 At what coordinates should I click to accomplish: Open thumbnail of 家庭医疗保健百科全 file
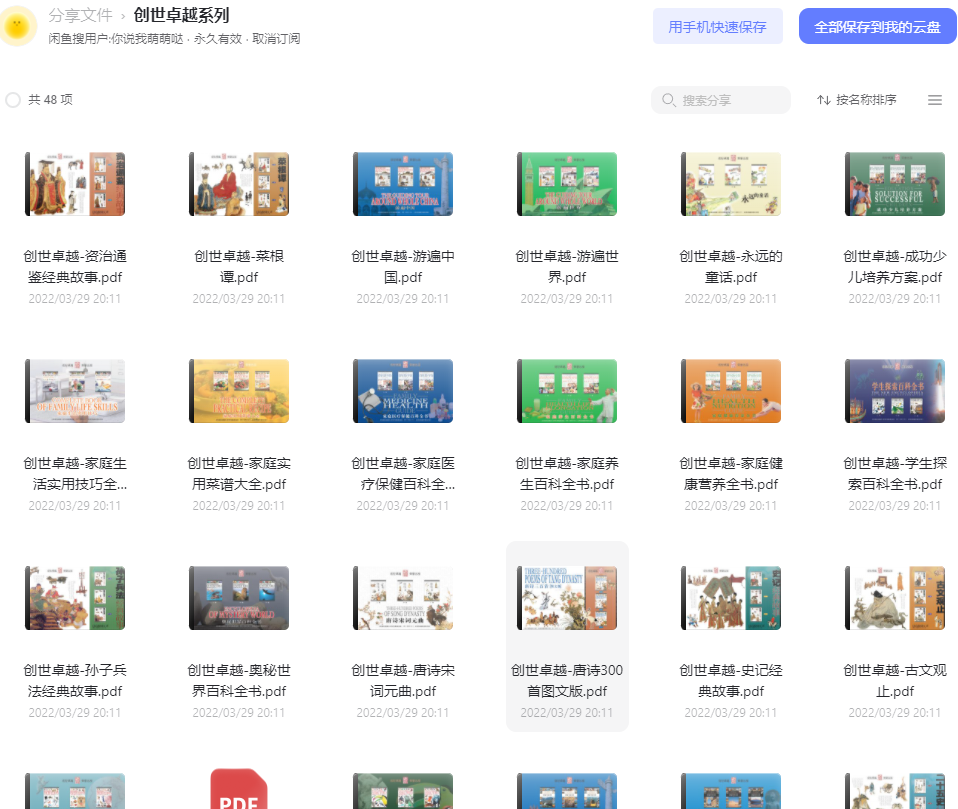tap(403, 391)
